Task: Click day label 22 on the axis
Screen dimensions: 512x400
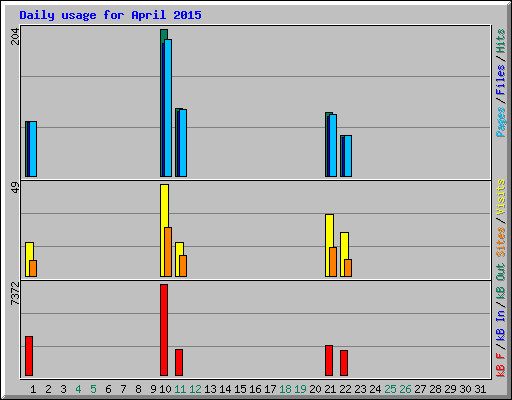Action: (345, 389)
